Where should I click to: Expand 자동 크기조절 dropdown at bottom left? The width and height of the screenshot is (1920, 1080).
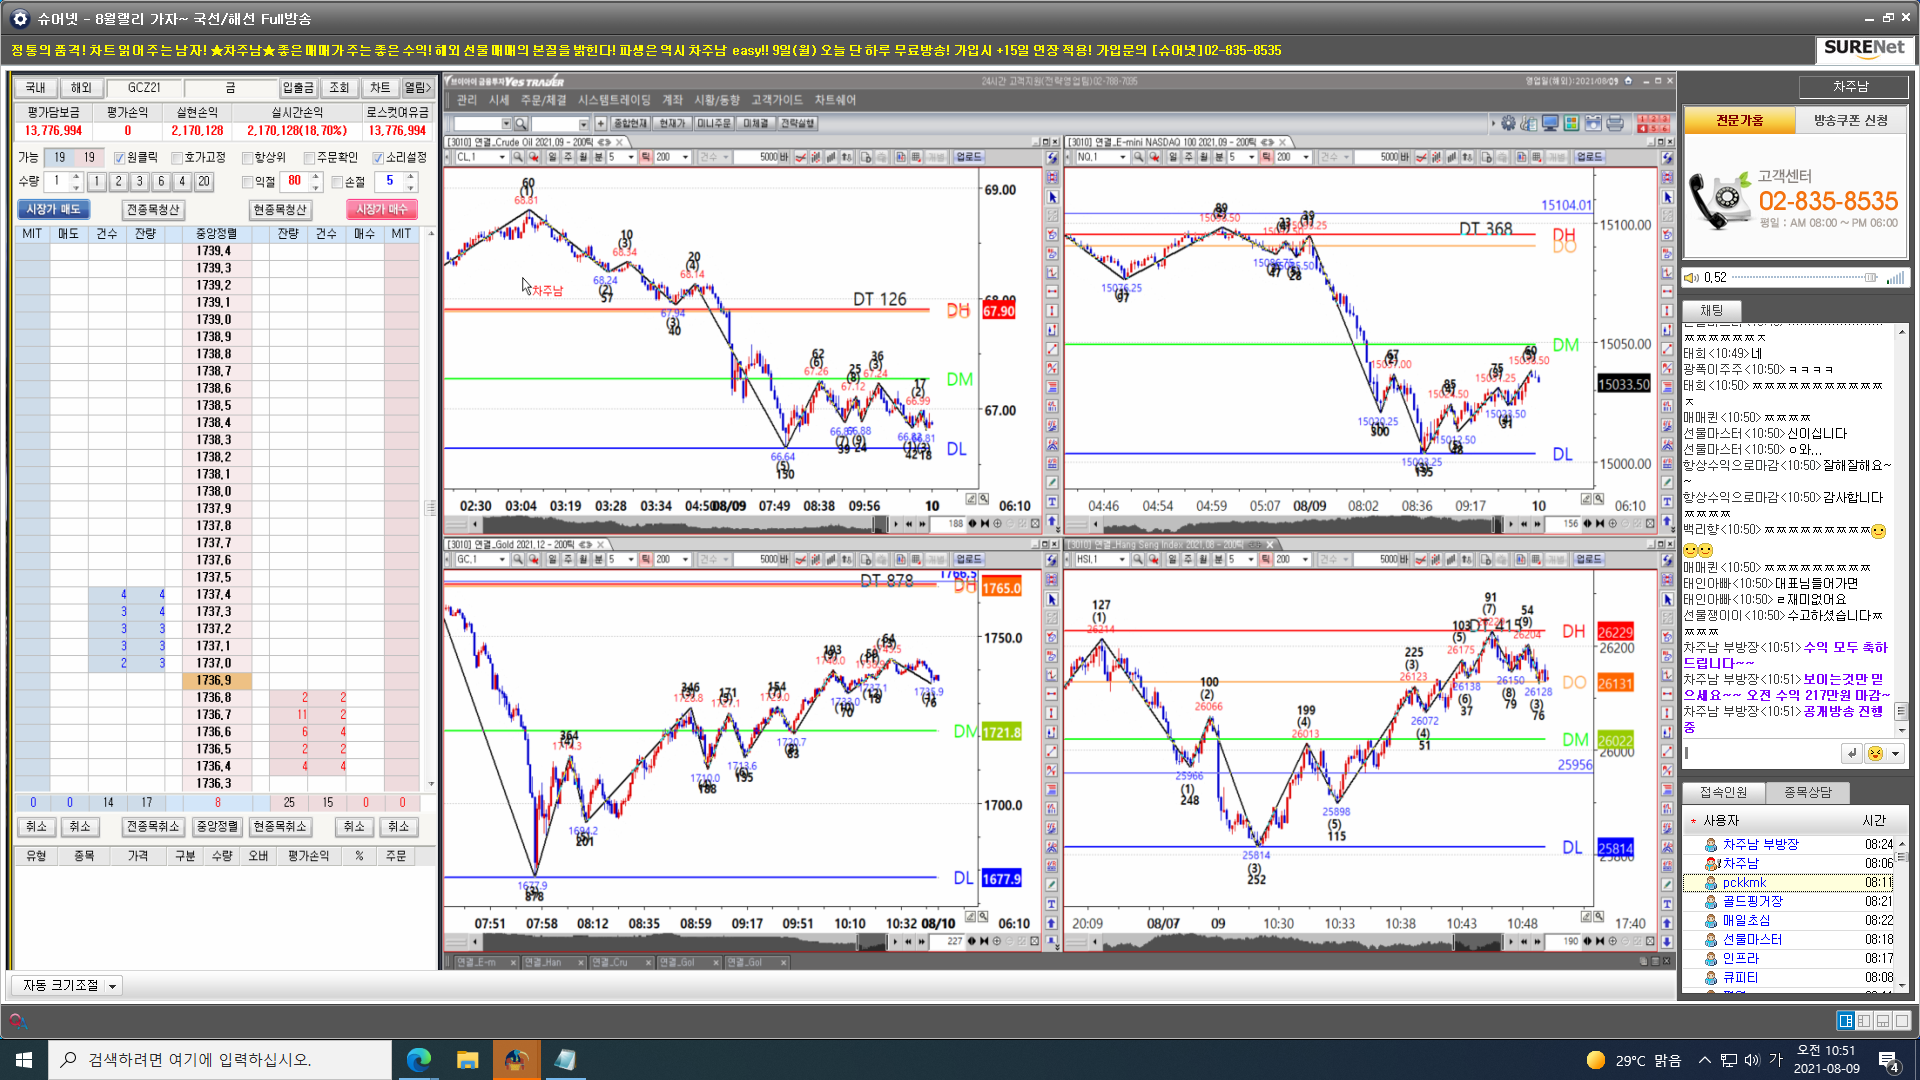click(x=112, y=986)
